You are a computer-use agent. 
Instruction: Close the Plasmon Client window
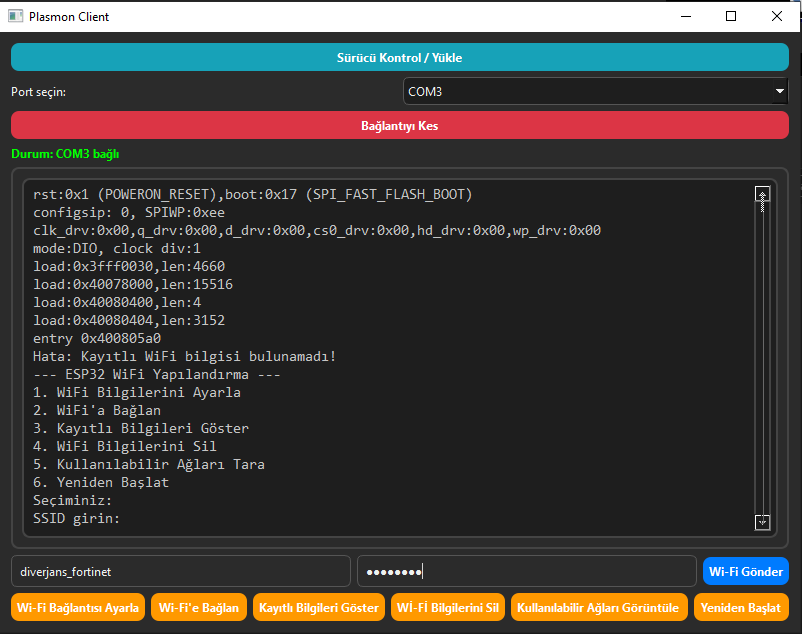[777, 17]
